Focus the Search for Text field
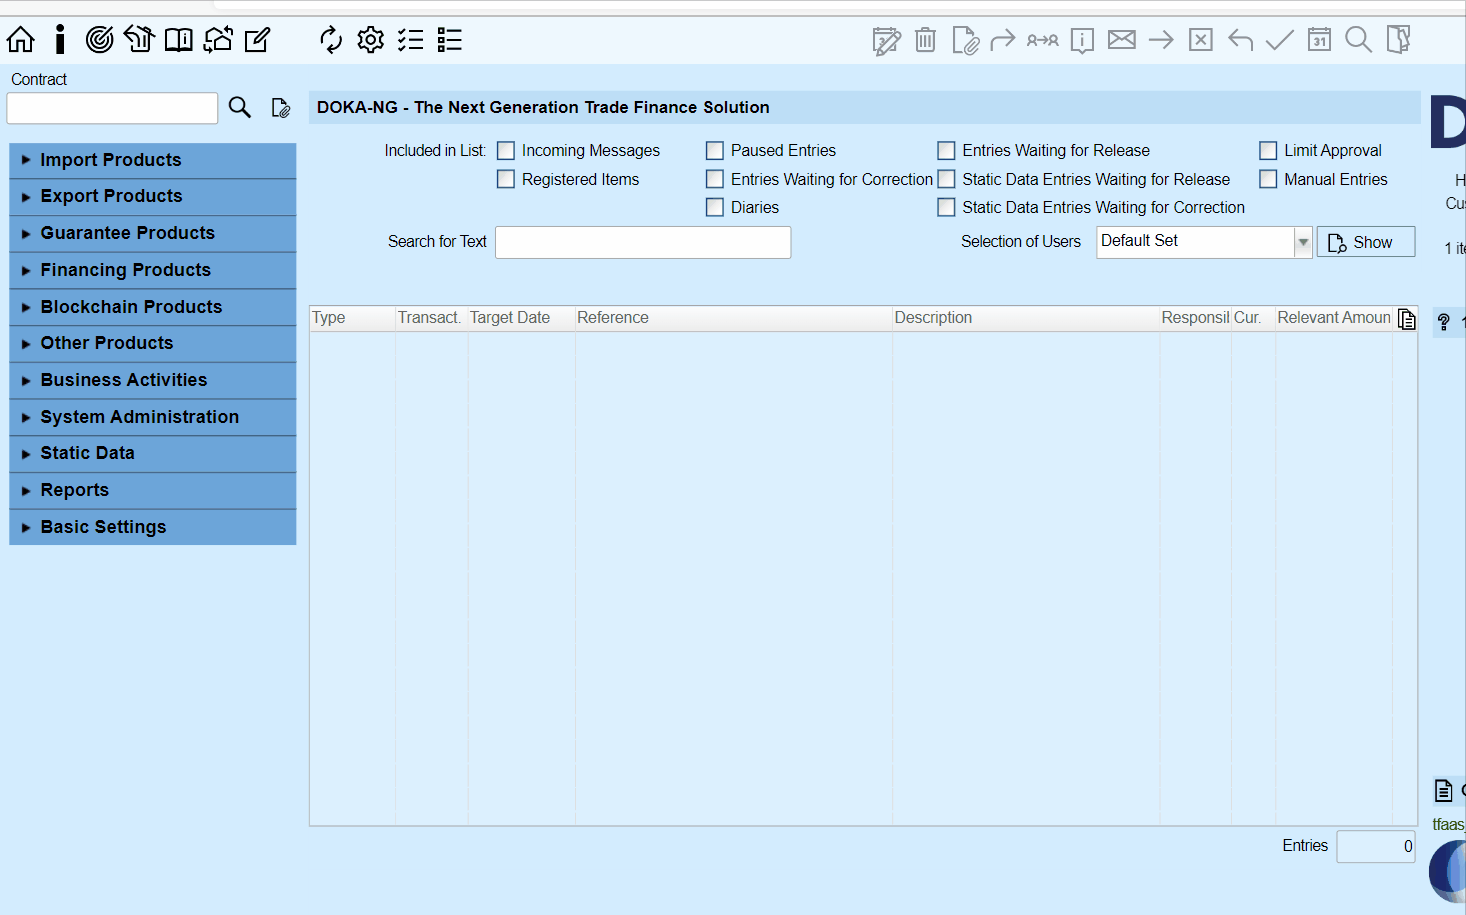The height and width of the screenshot is (915, 1466). click(643, 242)
